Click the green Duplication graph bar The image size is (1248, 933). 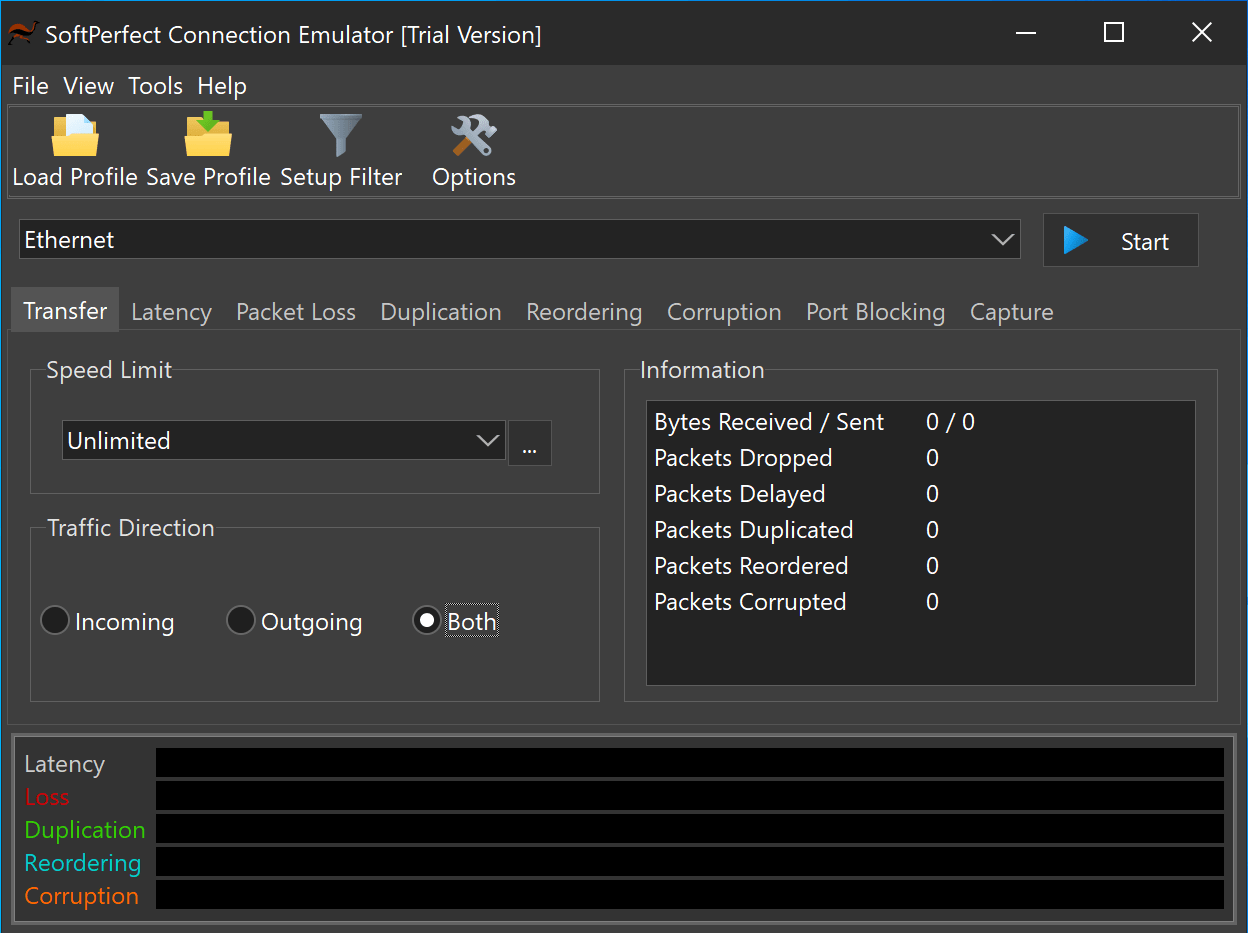pyautogui.click(x=690, y=829)
